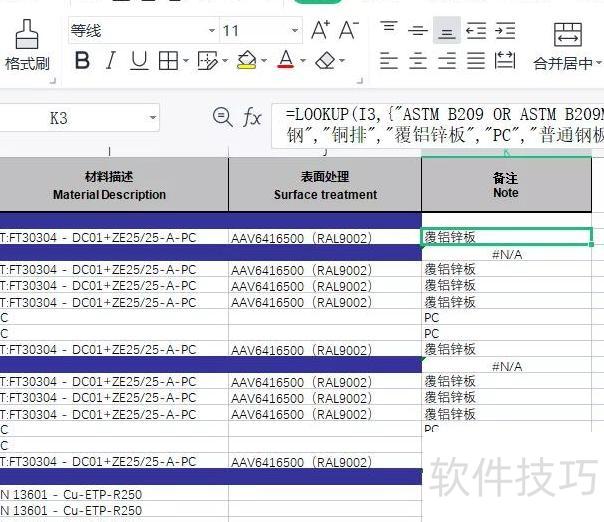This screenshot has height=522, width=604.
Task: Select the first #N/A error cell
Action: point(507,253)
